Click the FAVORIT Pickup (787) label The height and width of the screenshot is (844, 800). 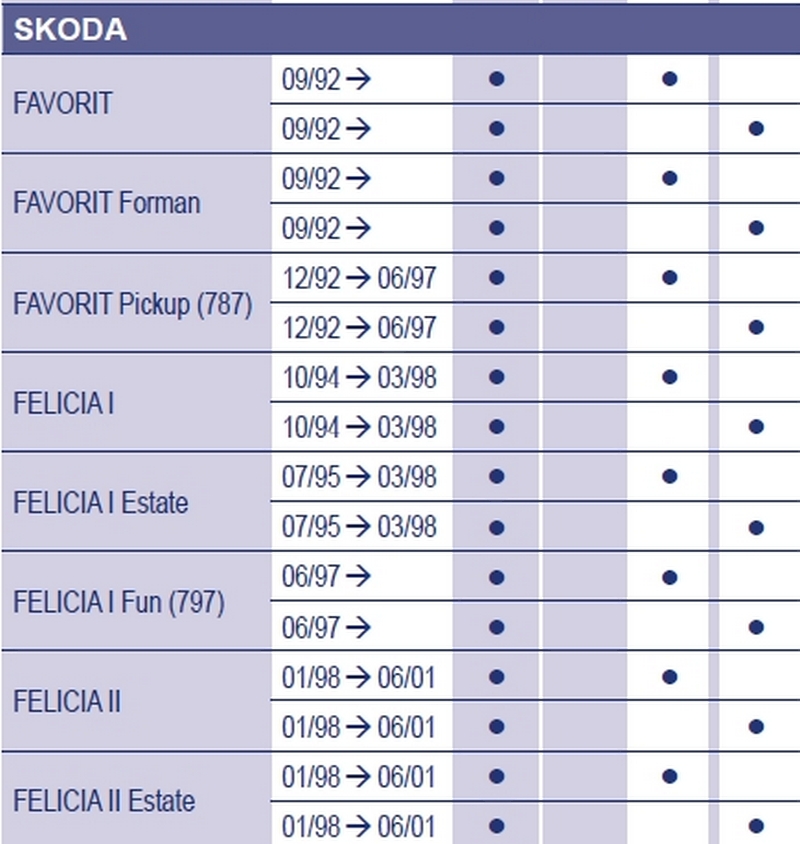pos(132,303)
